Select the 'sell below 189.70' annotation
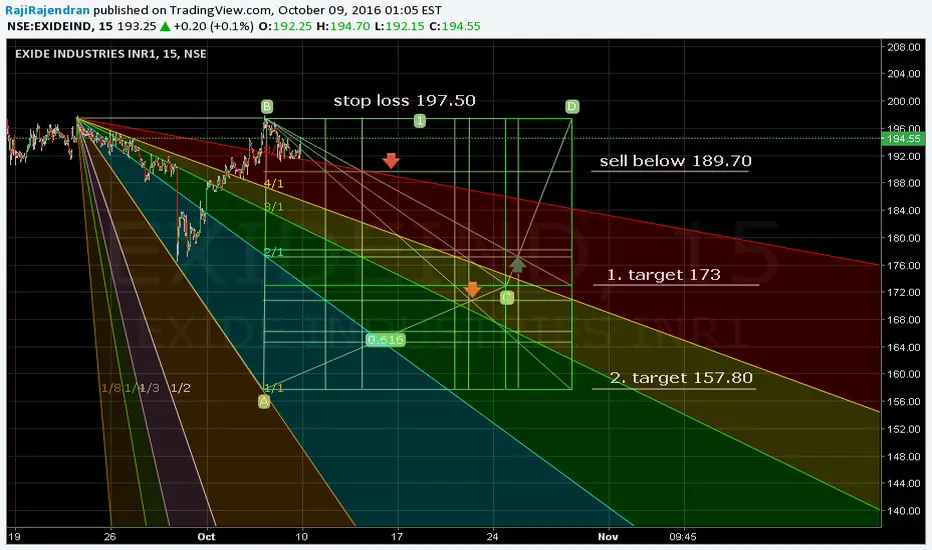 click(675, 161)
